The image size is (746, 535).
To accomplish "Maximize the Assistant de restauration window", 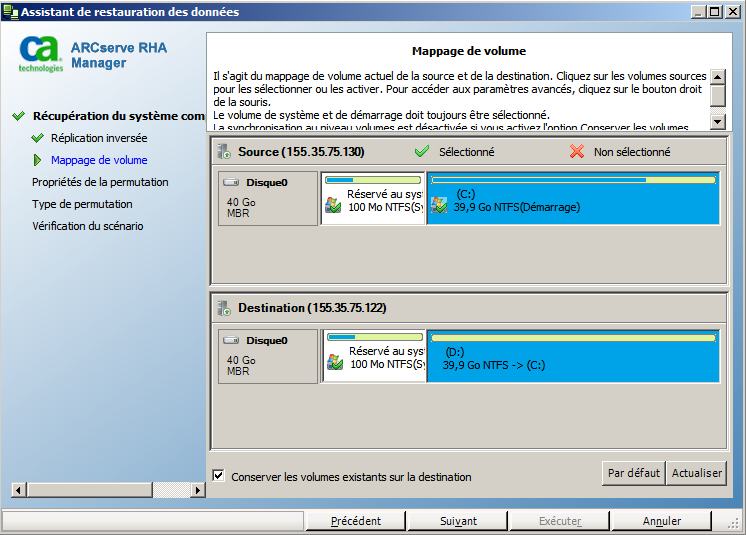I will coord(715,11).
